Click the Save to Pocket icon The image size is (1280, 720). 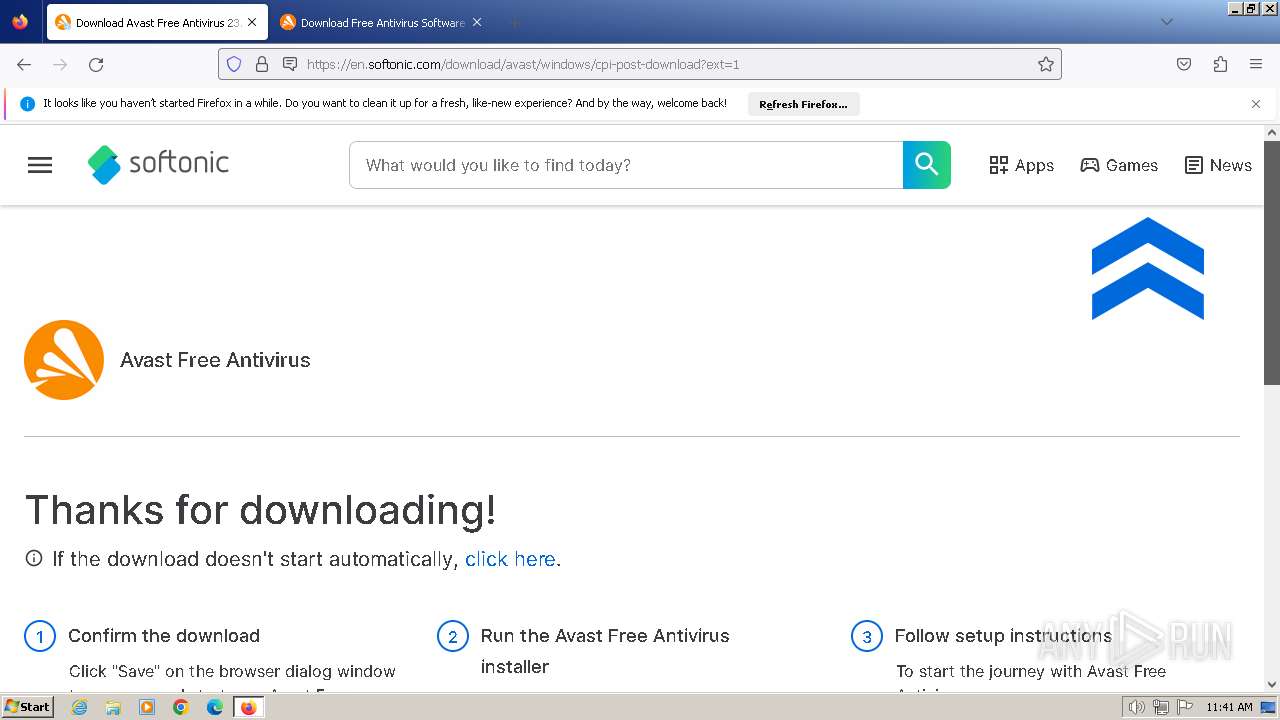[1184, 64]
